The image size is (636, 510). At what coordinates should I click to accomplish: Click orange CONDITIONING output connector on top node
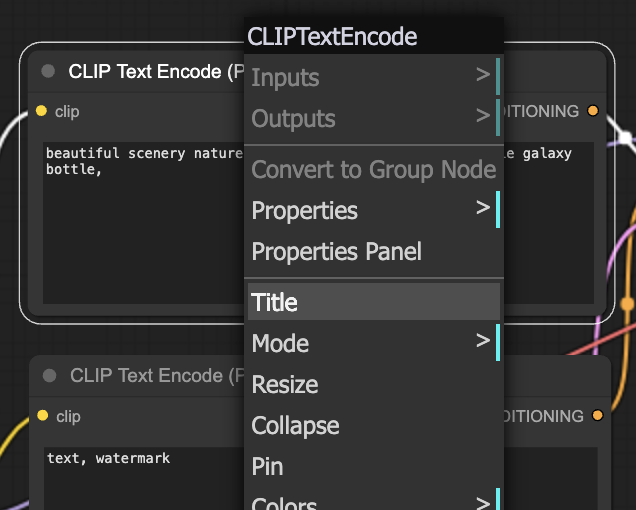point(593,110)
